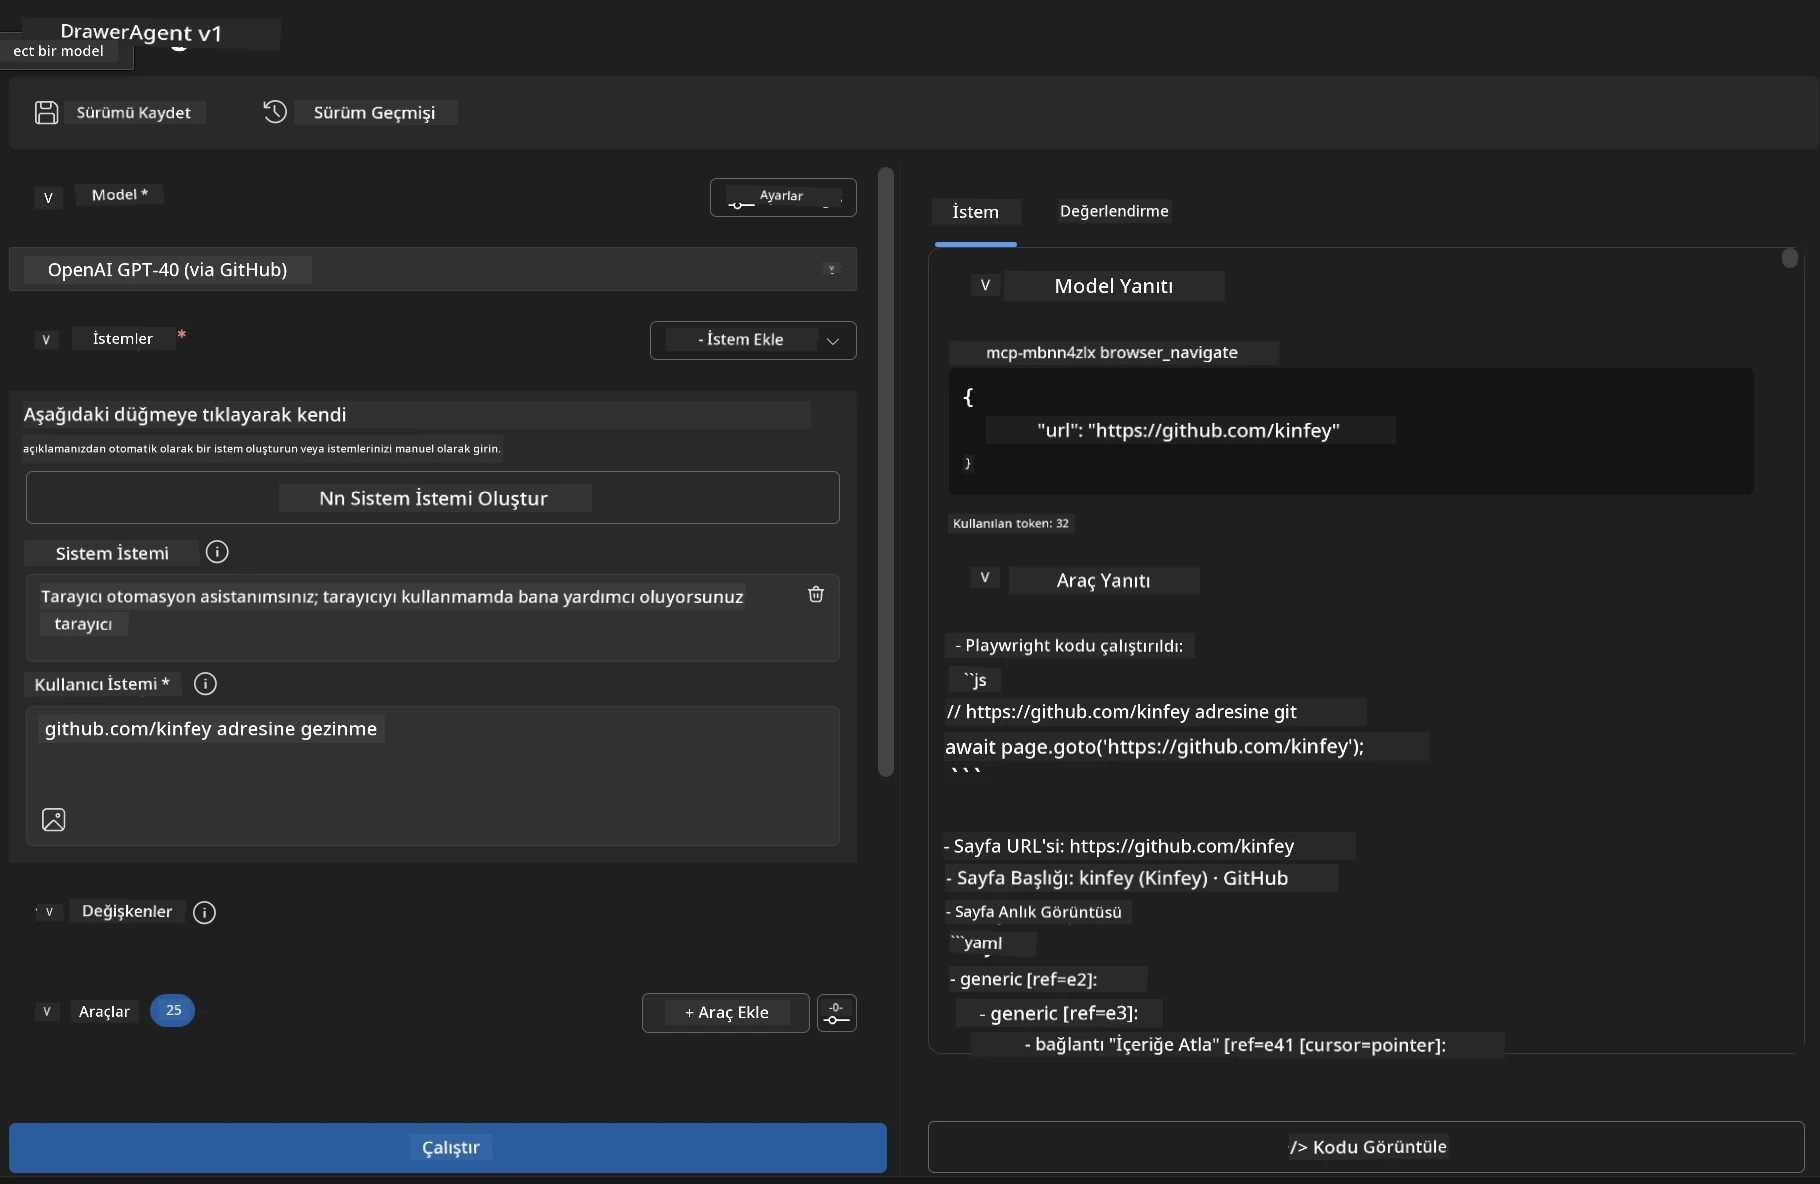Viewport: 1820px width, 1184px height.
Task: Click the "generic [ref=e2]" line
Action: tap(1023, 979)
